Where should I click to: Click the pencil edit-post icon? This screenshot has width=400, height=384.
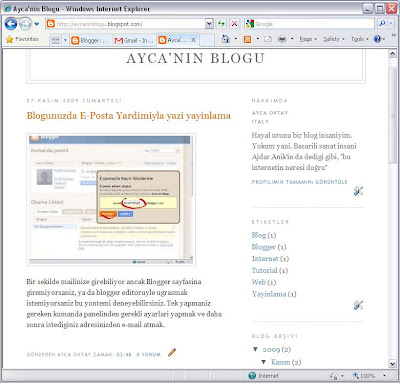[172, 352]
